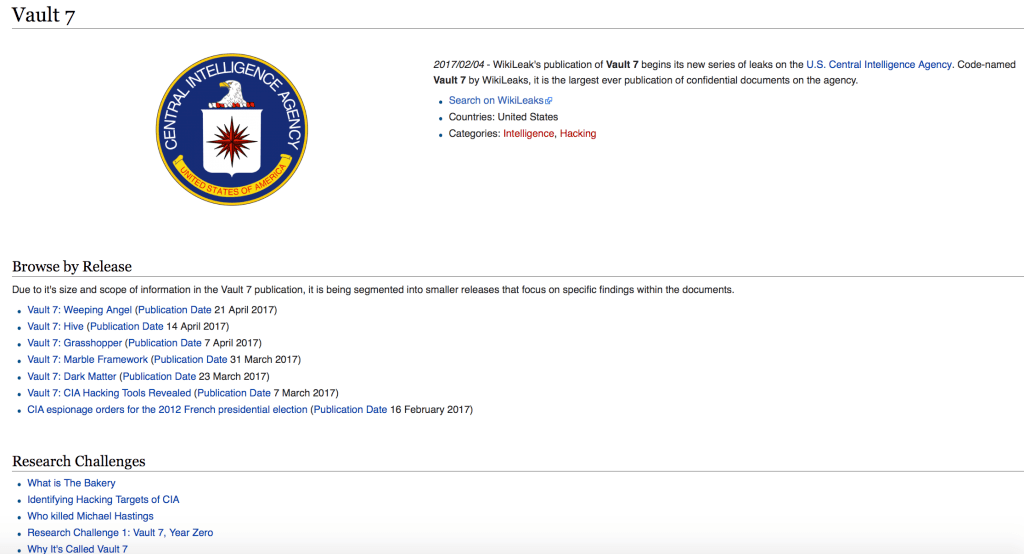Click the CIA seal logo image
1024x554 pixels.
coord(232,128)
